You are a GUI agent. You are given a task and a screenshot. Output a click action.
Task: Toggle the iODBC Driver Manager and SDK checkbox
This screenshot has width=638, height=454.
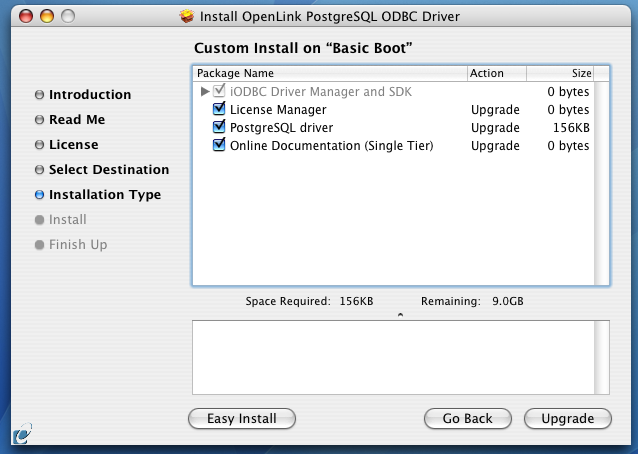[219, 91]
